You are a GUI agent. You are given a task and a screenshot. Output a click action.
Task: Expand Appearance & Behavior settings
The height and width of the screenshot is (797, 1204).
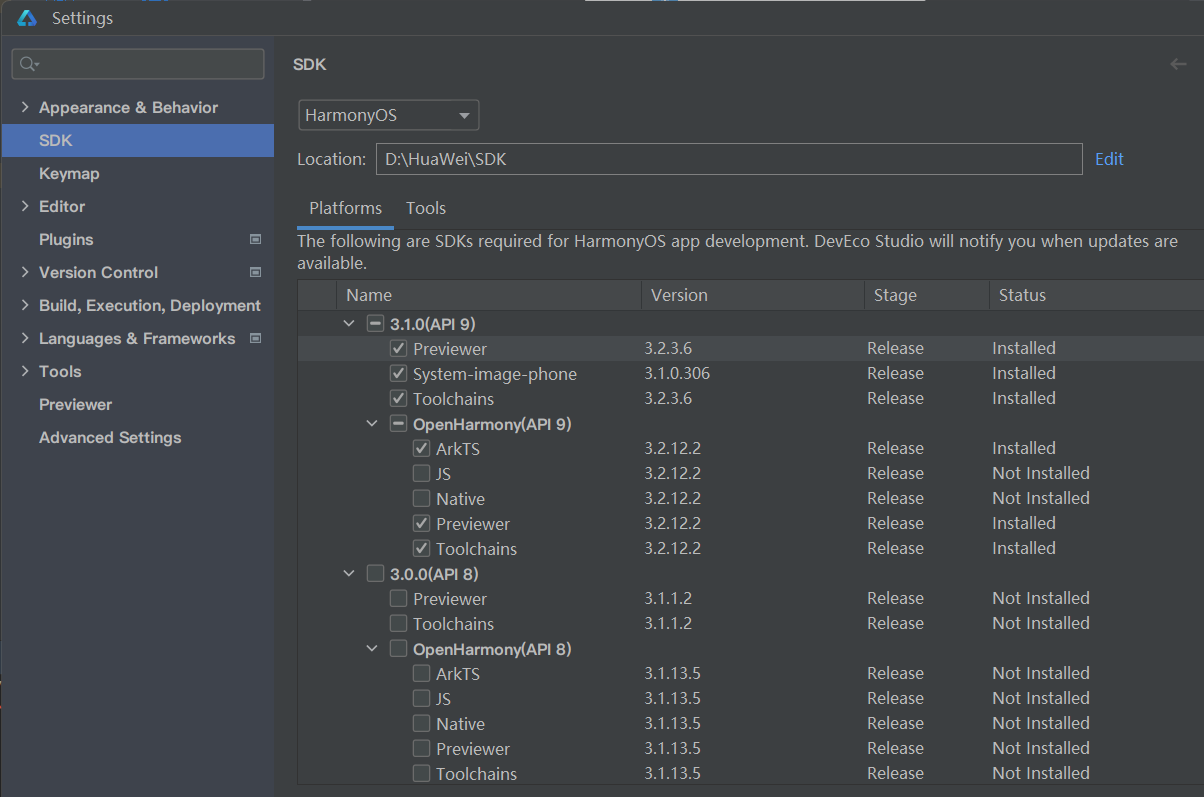pos(25,108)
